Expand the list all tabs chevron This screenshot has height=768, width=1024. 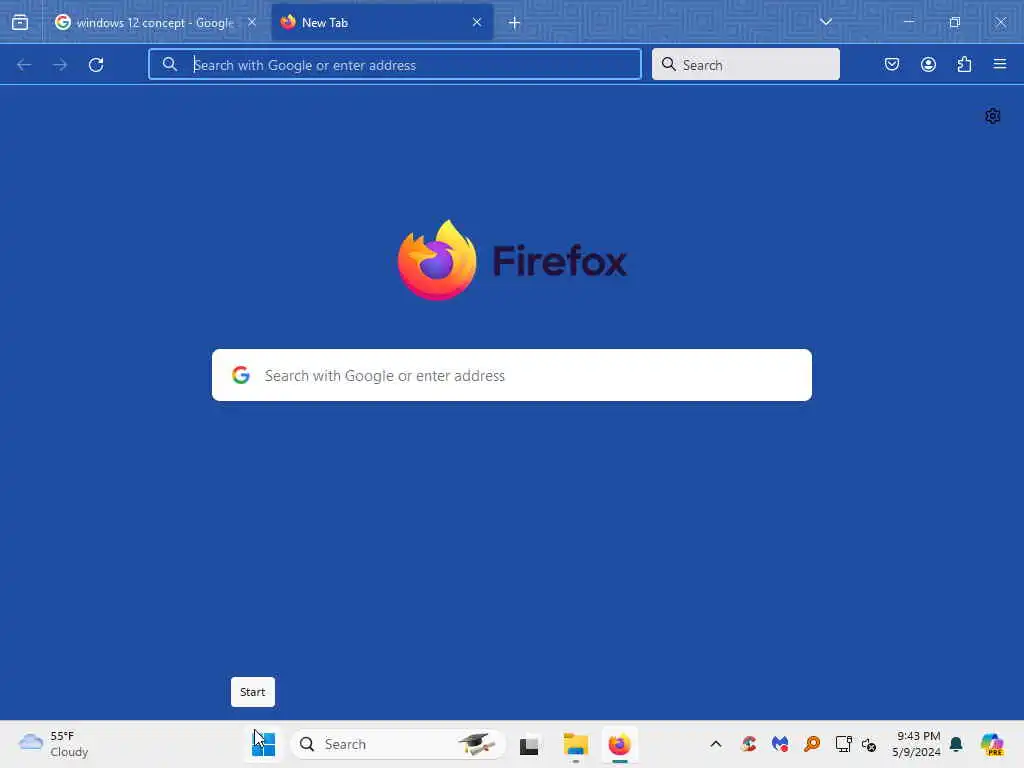coord(825,22)
